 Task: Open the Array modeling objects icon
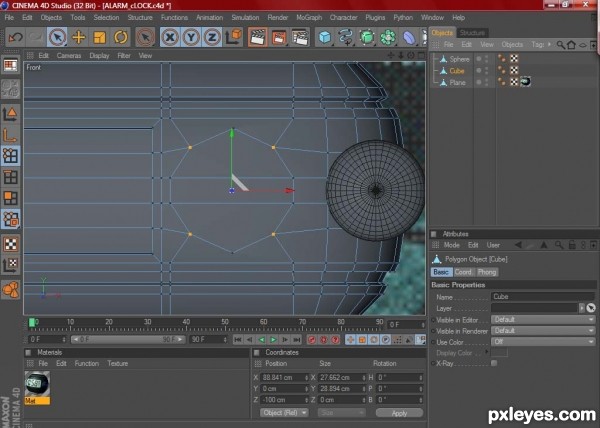[x=388, y=37]
